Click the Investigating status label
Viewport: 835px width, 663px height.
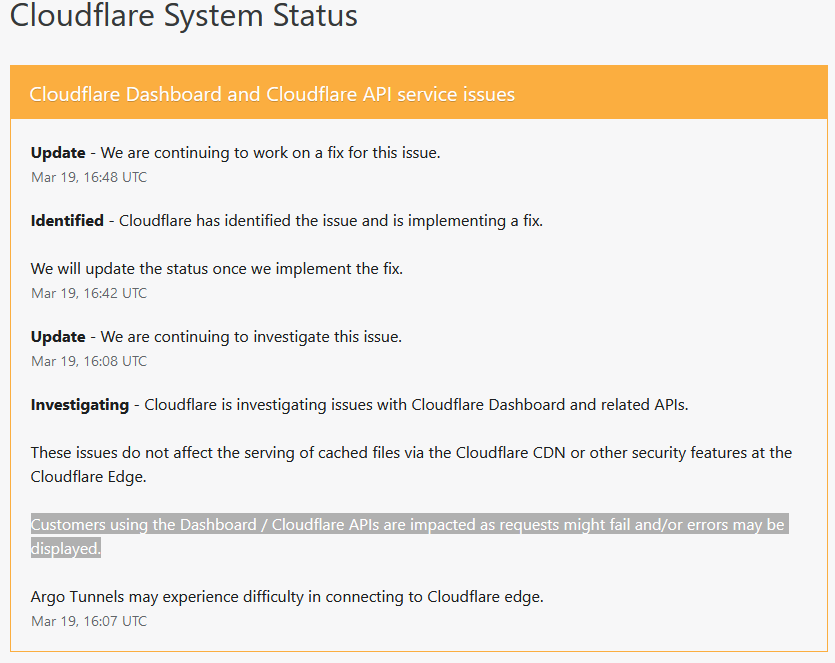[80, 405]
